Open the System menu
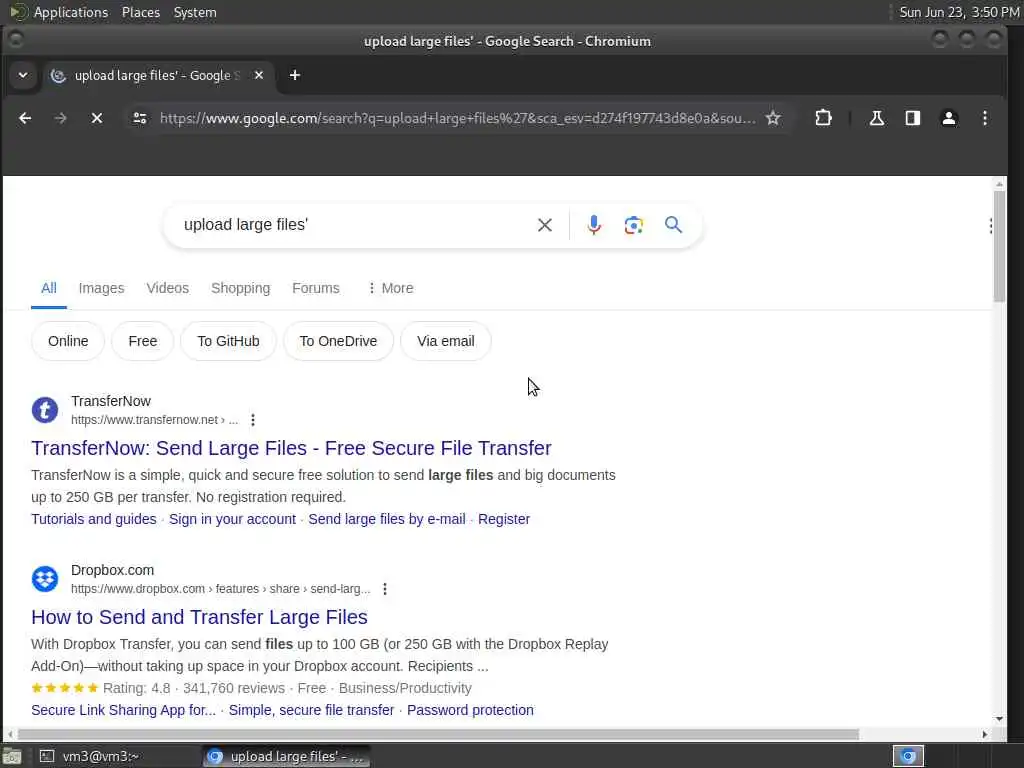The width and height of the screenshot is (1024, 768). click(x=195, y=12)
